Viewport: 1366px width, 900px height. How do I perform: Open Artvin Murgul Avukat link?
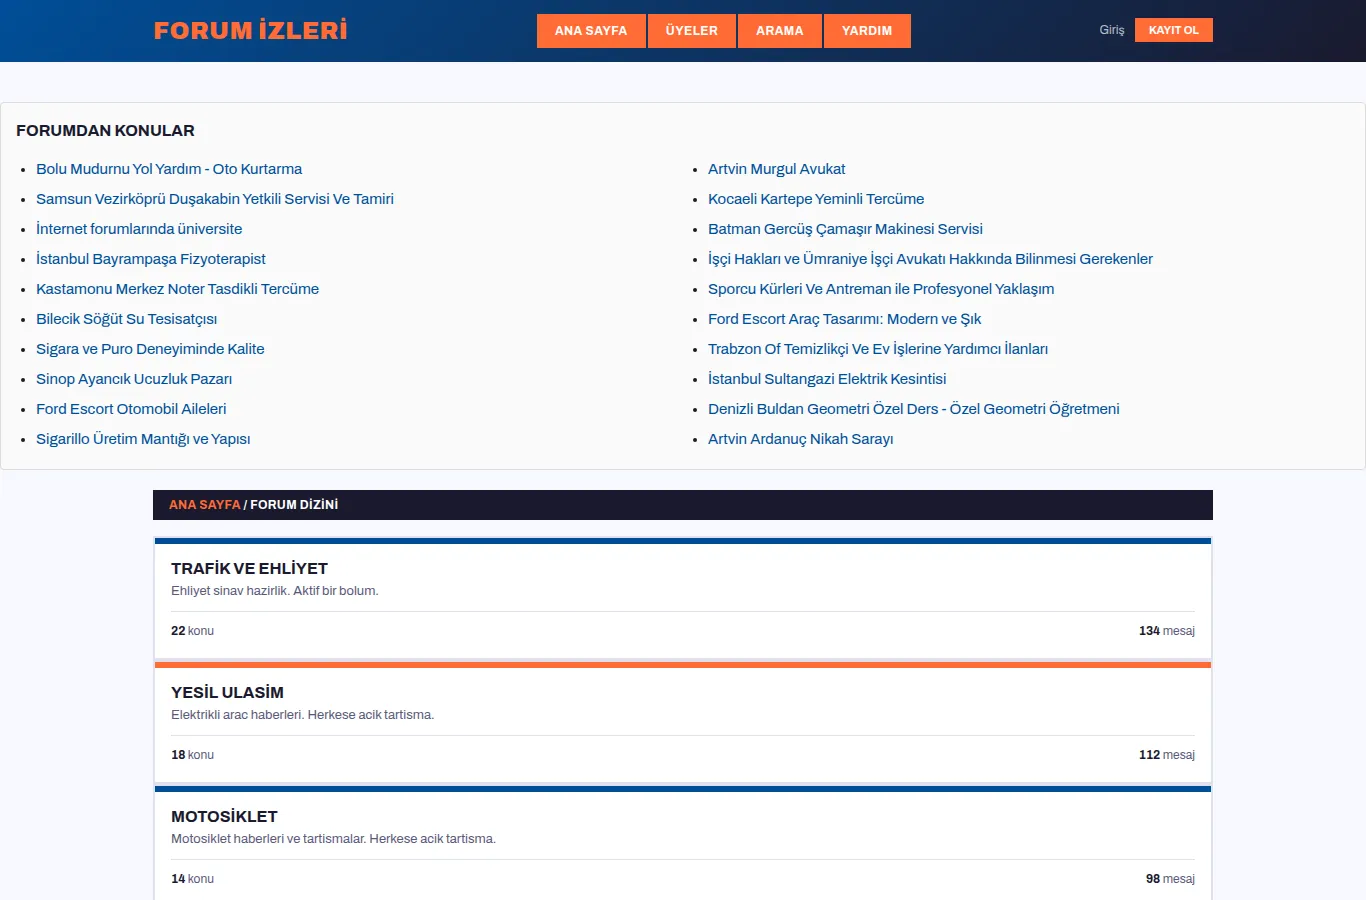click(x=777, y=169)
